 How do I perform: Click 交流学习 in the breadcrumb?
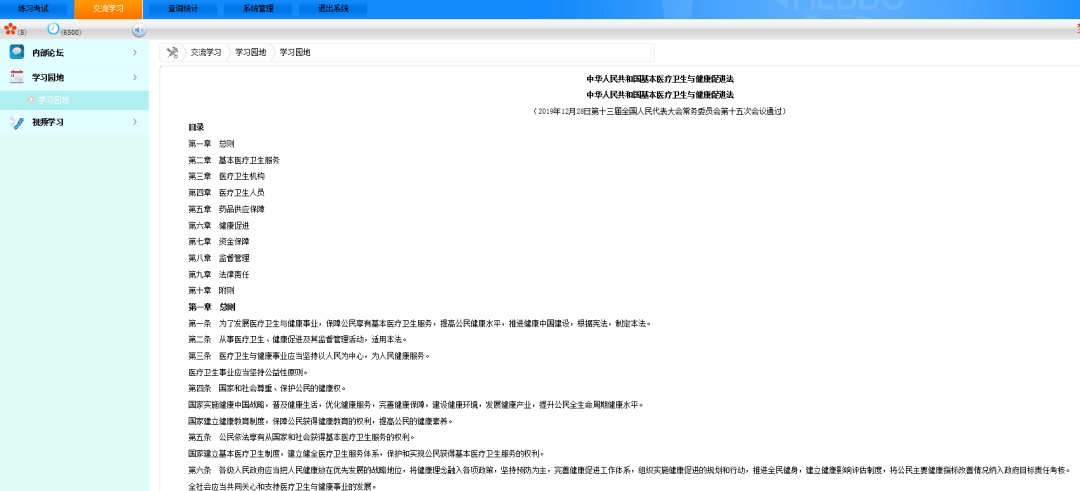tap(206, 52)
